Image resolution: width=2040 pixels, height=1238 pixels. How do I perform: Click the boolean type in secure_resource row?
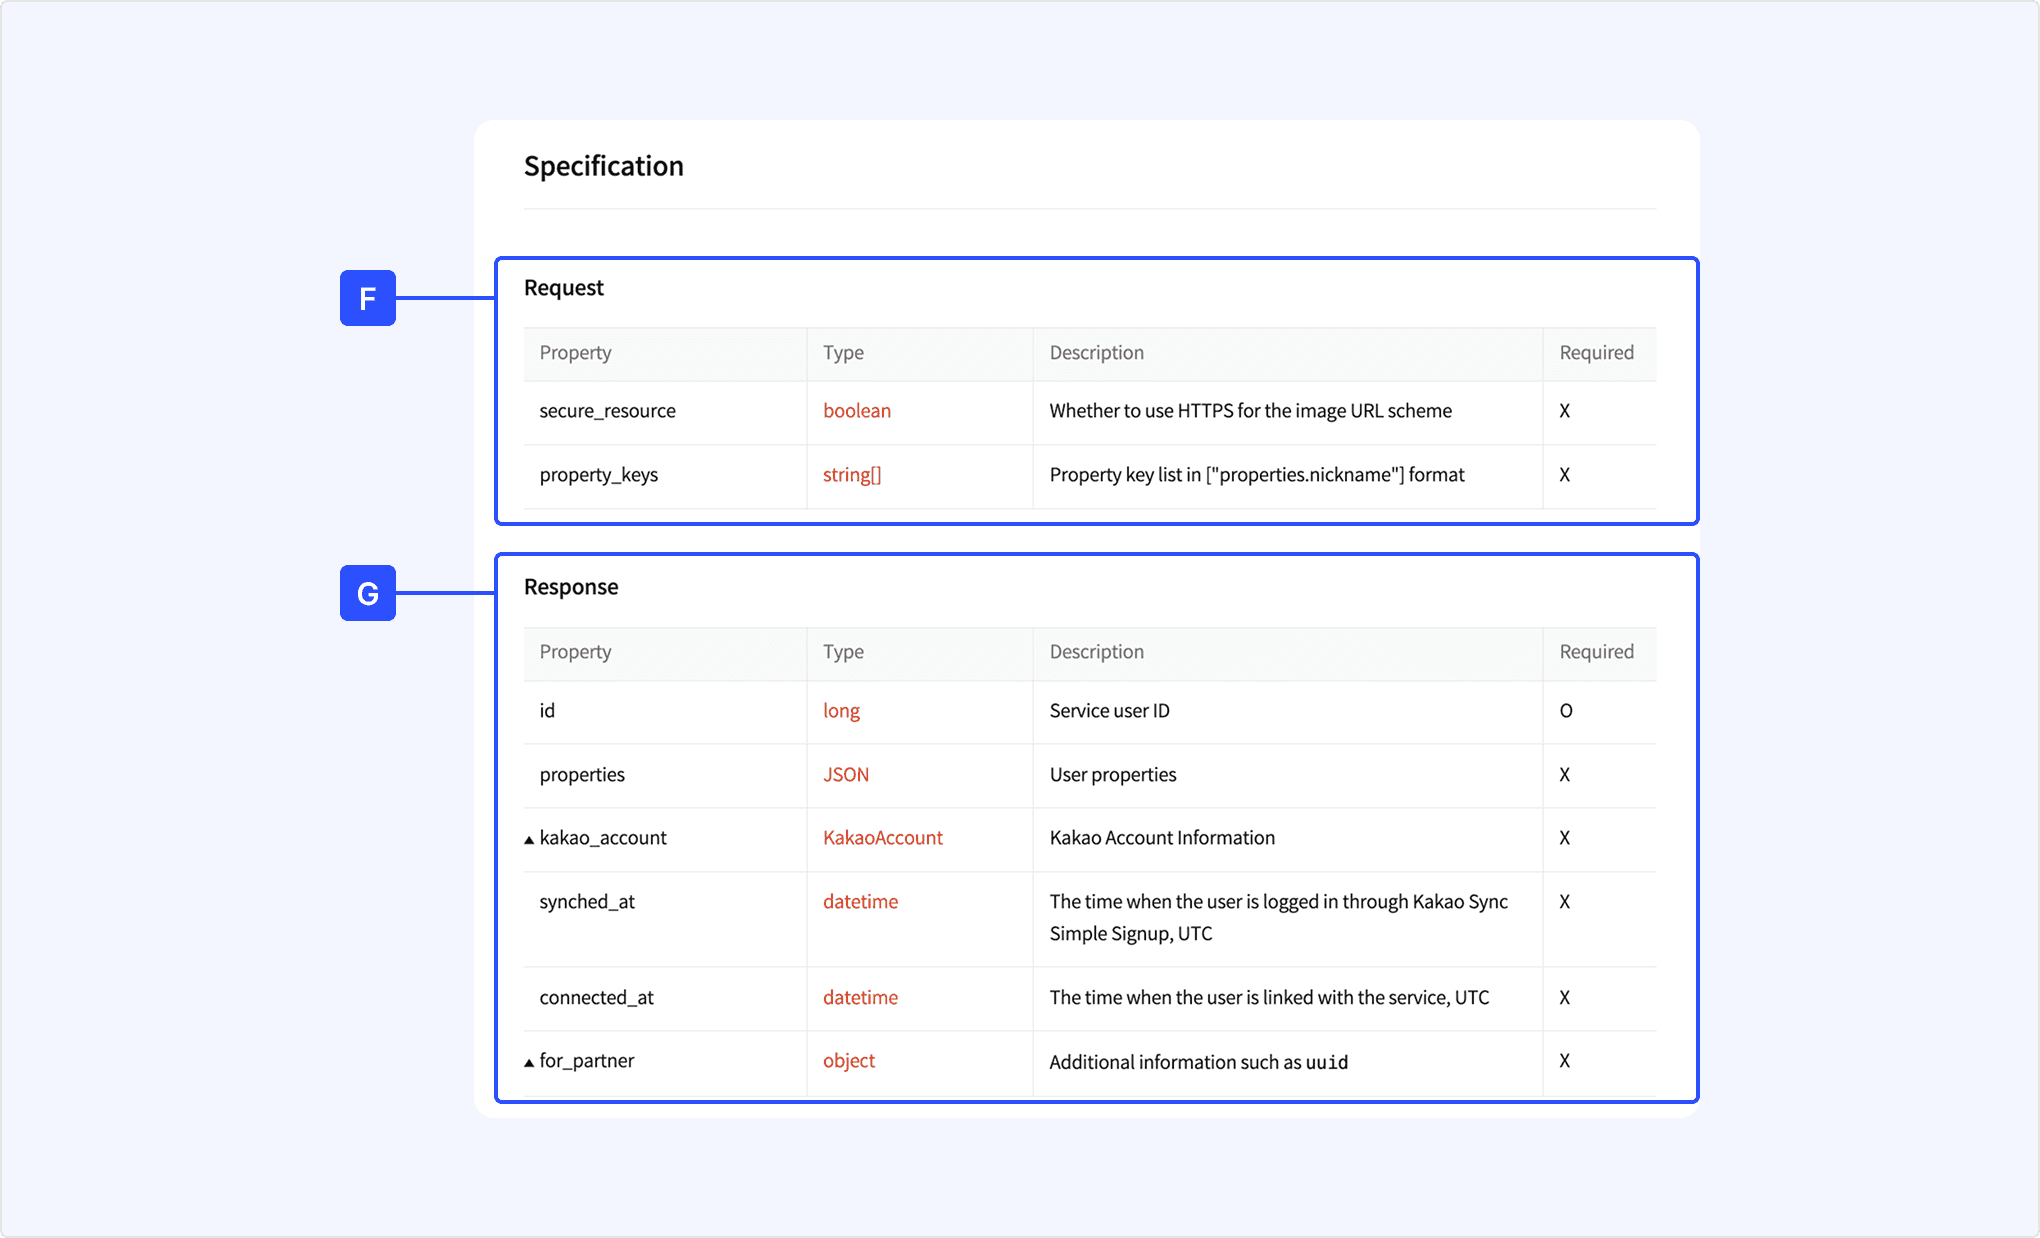856,411
